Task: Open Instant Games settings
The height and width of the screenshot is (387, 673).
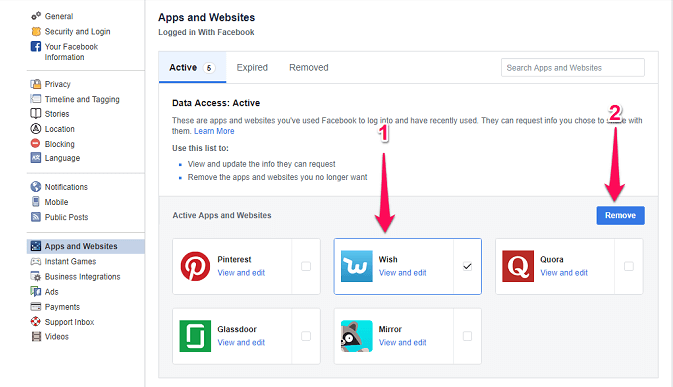Action: tap(70, 261)
